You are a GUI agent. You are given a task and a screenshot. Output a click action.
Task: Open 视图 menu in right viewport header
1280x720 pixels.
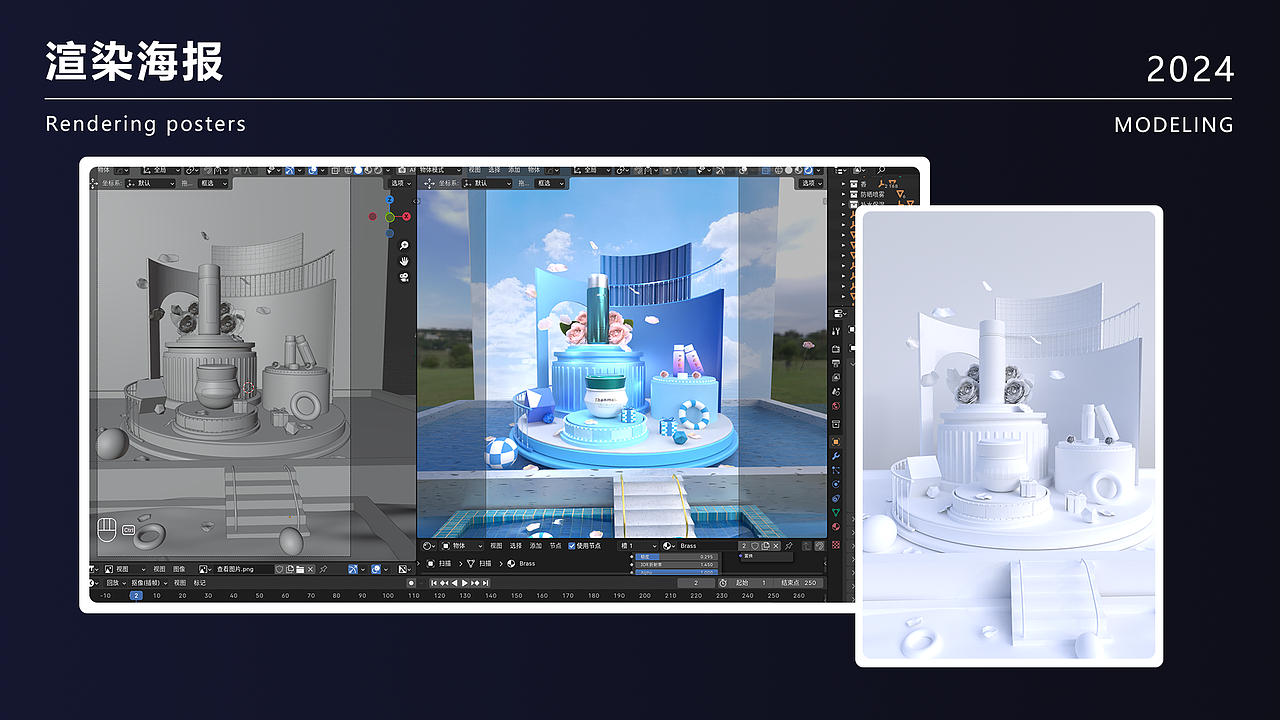point(474,171)
